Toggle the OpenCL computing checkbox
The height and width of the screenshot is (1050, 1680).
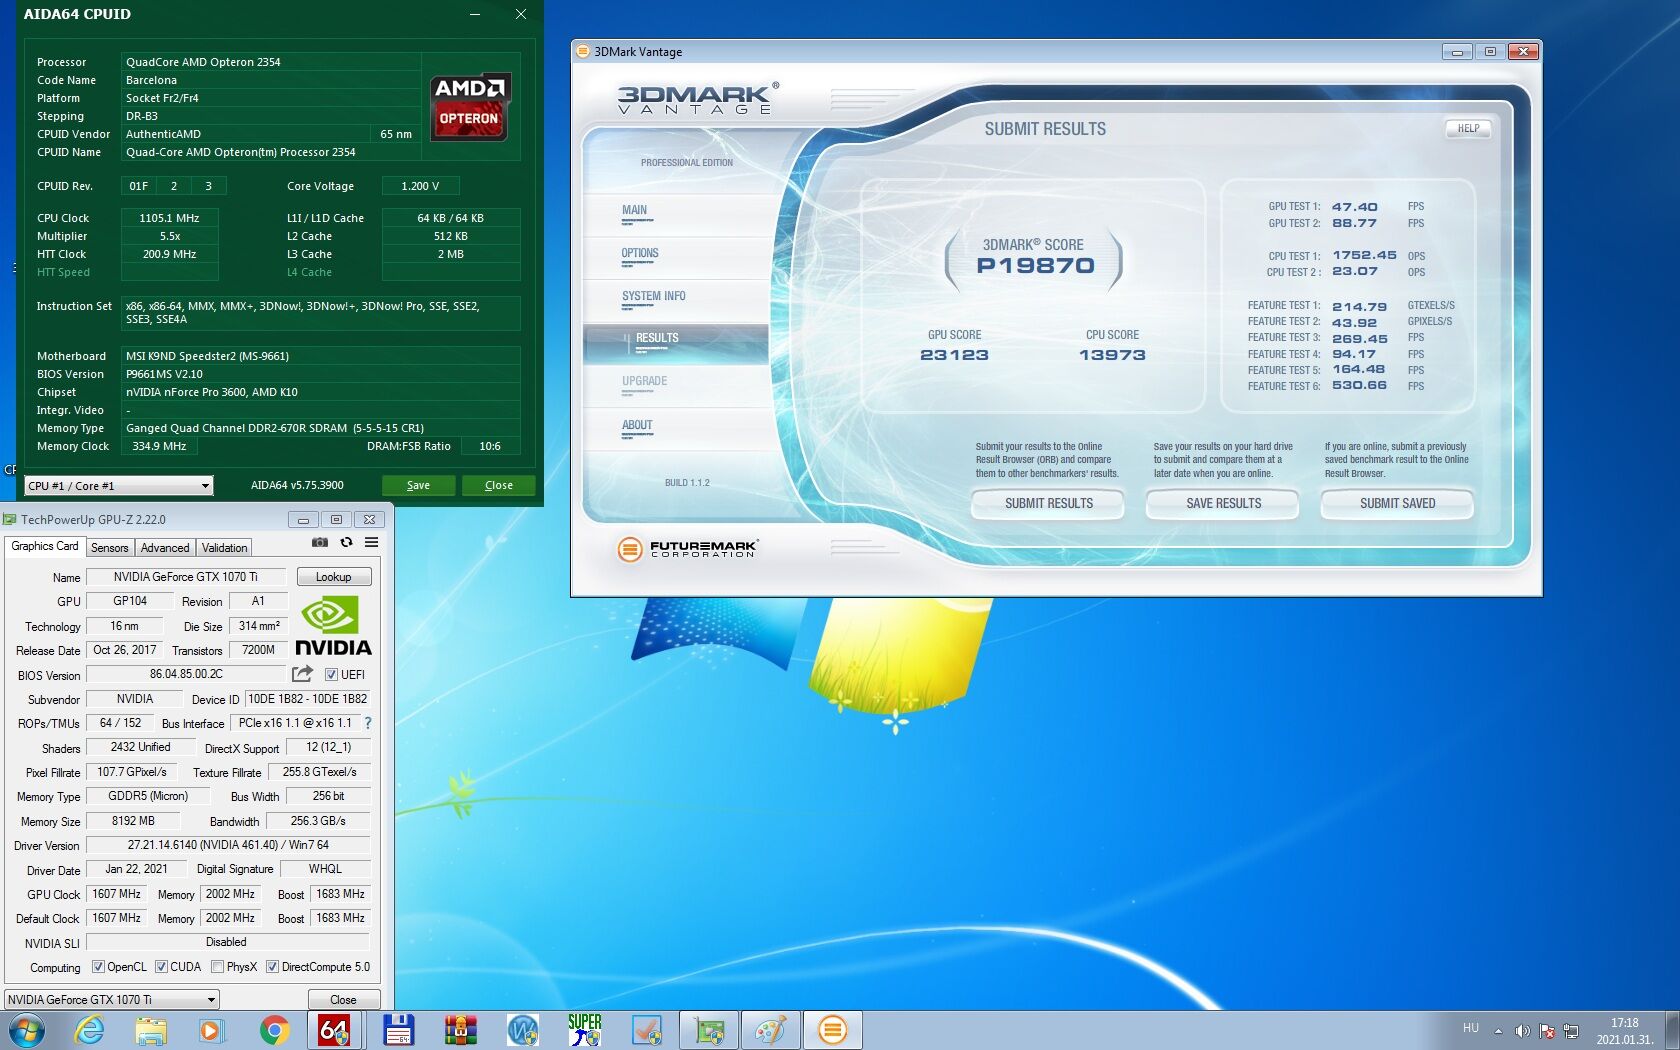click(98, 967)
